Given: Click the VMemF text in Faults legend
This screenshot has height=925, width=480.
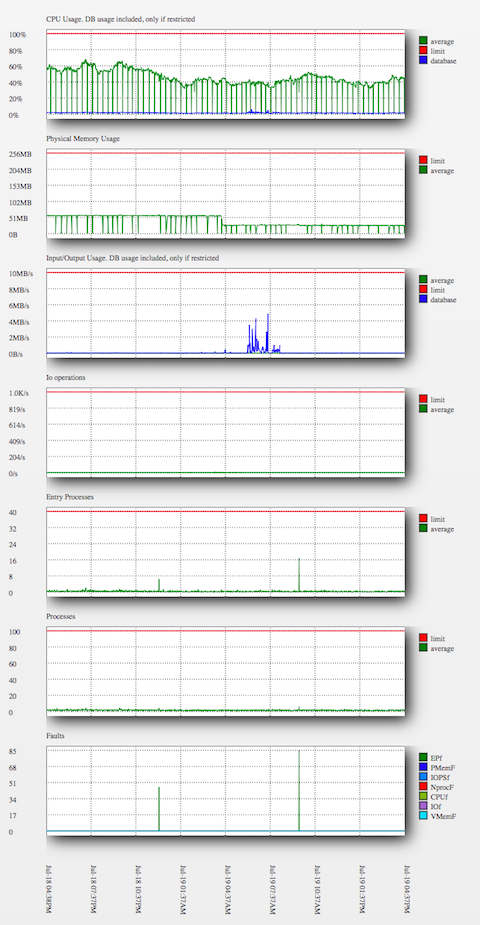Looking at the screenshot, I should [x=443, y=816].
